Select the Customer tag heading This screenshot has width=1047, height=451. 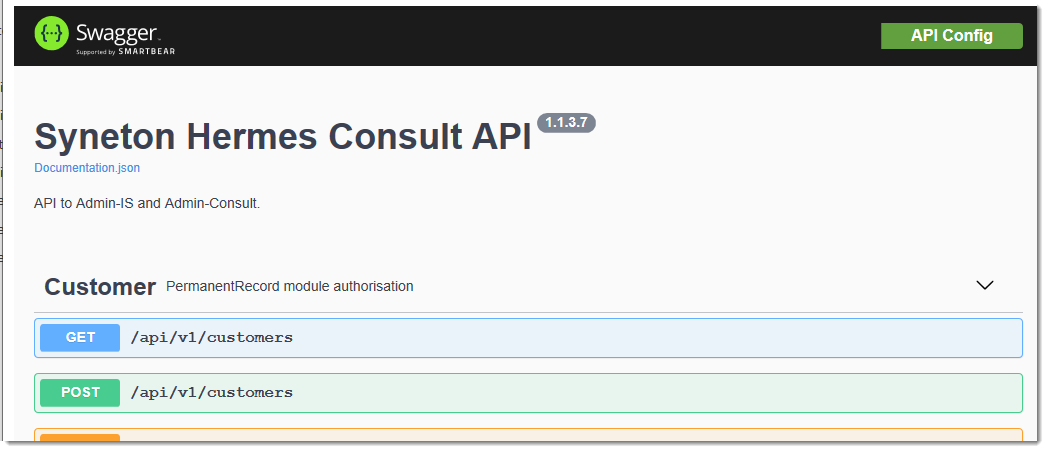click(100, 287)
